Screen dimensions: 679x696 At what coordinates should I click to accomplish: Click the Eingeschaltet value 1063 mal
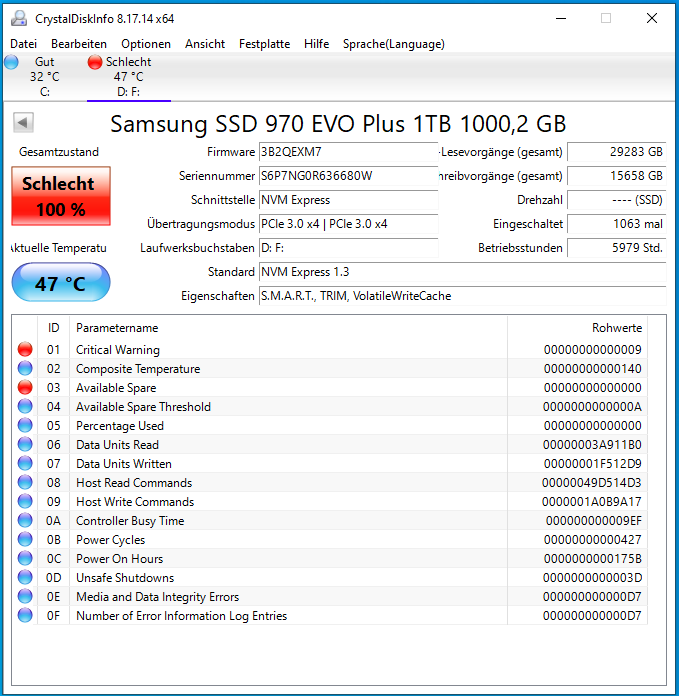(616, 224)
